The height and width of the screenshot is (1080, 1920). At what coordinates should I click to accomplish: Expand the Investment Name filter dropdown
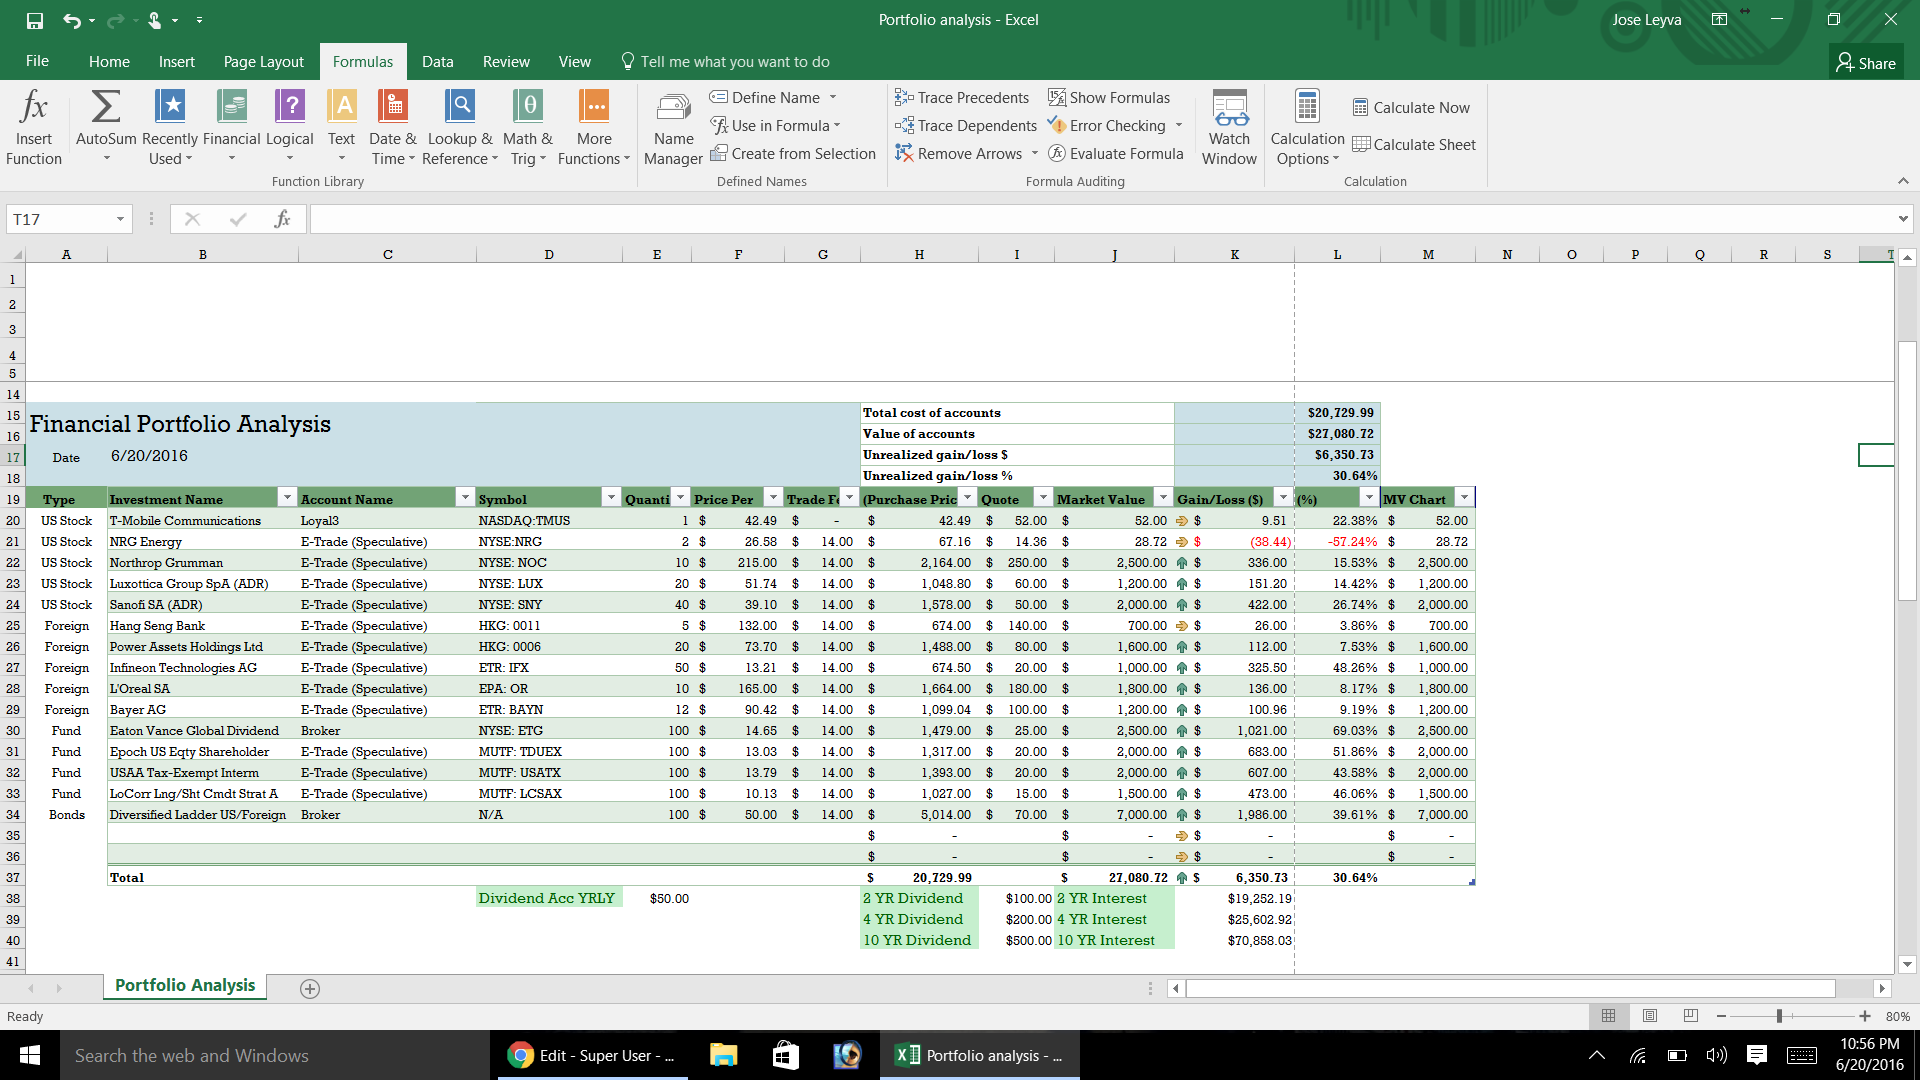tap(286, 498)
